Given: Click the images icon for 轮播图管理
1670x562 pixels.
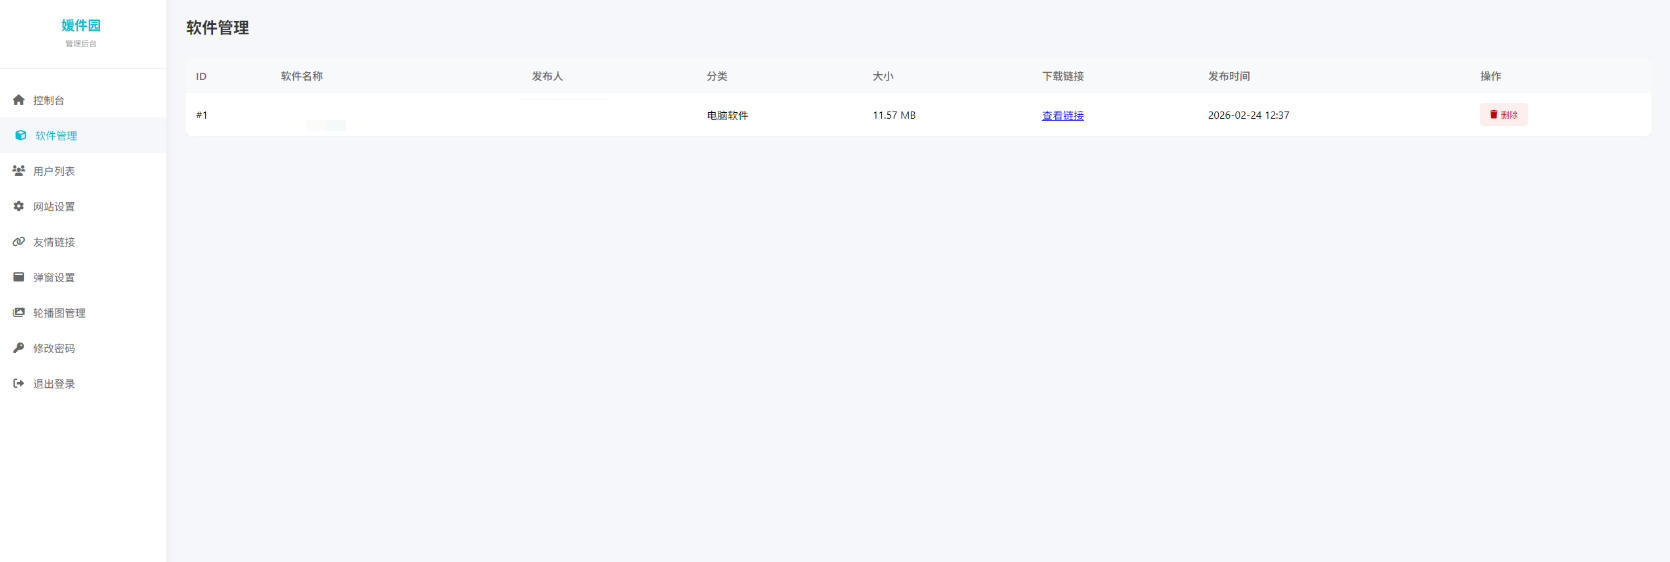Looking at the screenshot, I should pyautogui.click(x=18, y=313).
